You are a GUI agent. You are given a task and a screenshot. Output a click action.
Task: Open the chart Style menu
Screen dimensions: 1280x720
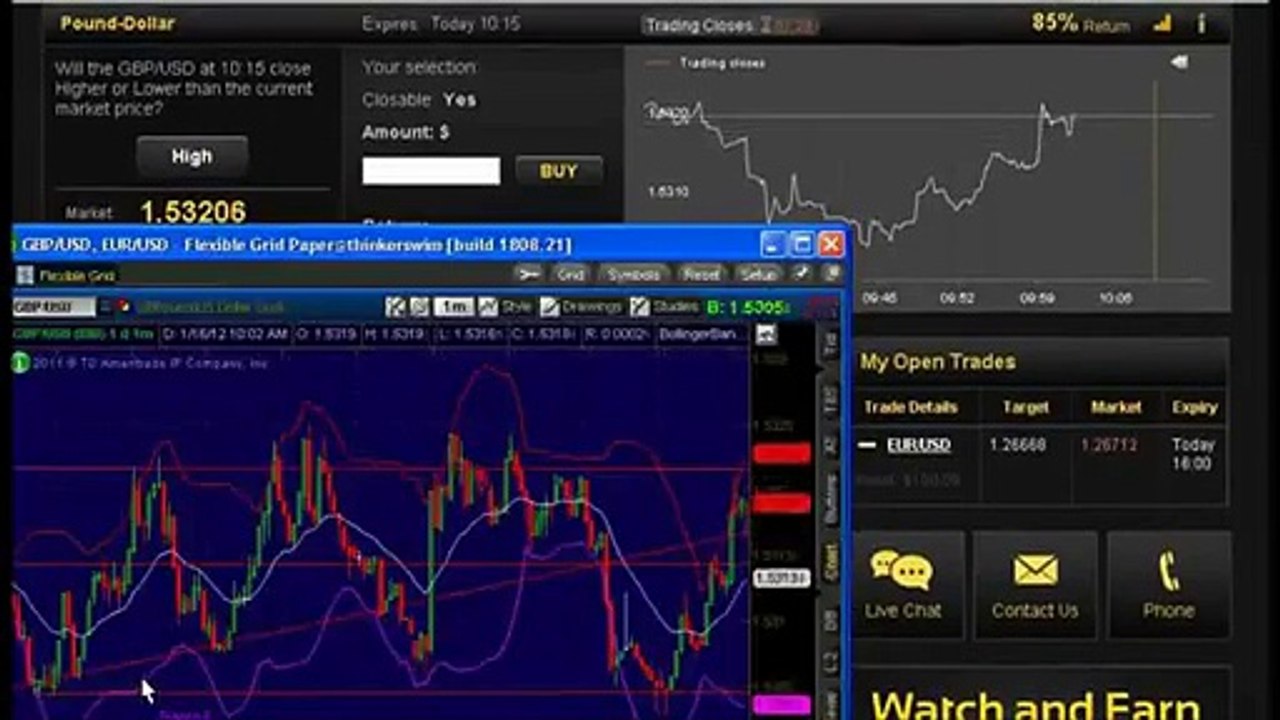coord(506,307)
